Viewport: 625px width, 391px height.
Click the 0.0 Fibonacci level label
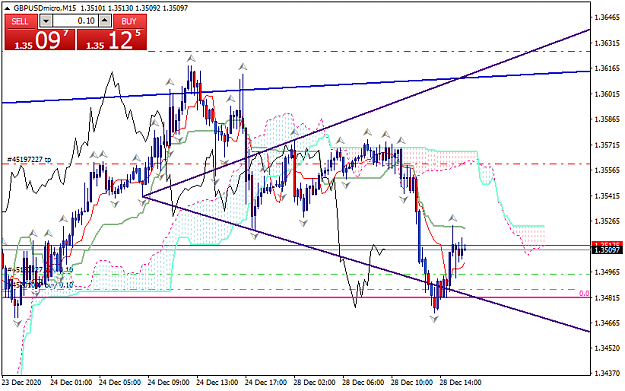584,293
